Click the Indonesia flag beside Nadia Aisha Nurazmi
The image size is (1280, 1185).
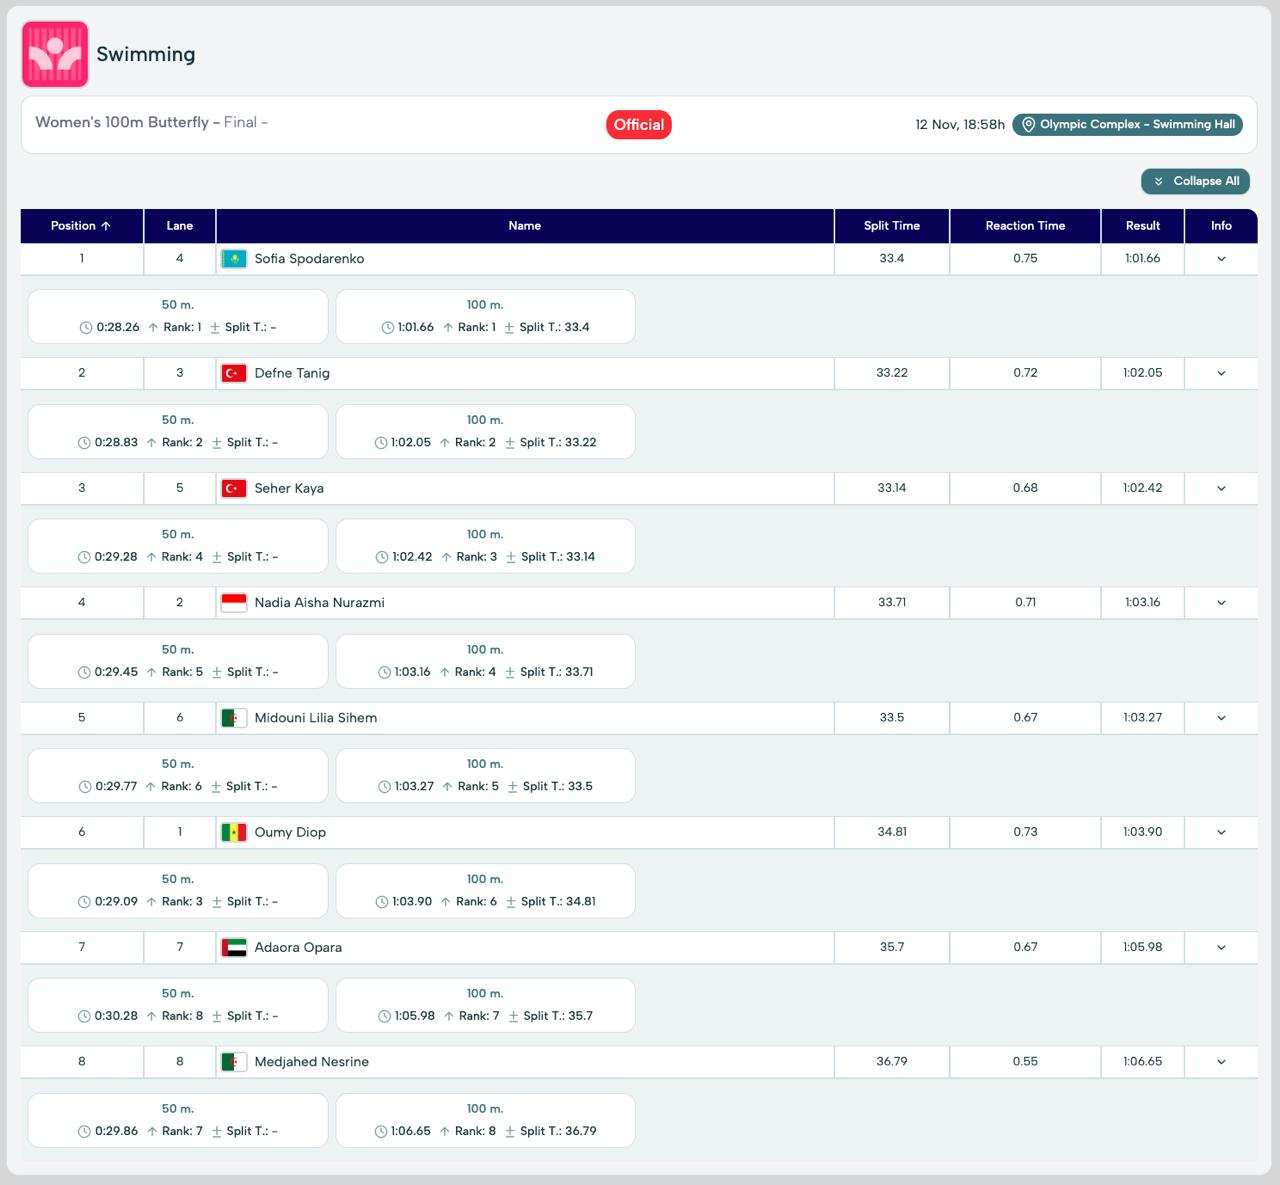click(x=233, y=603)
